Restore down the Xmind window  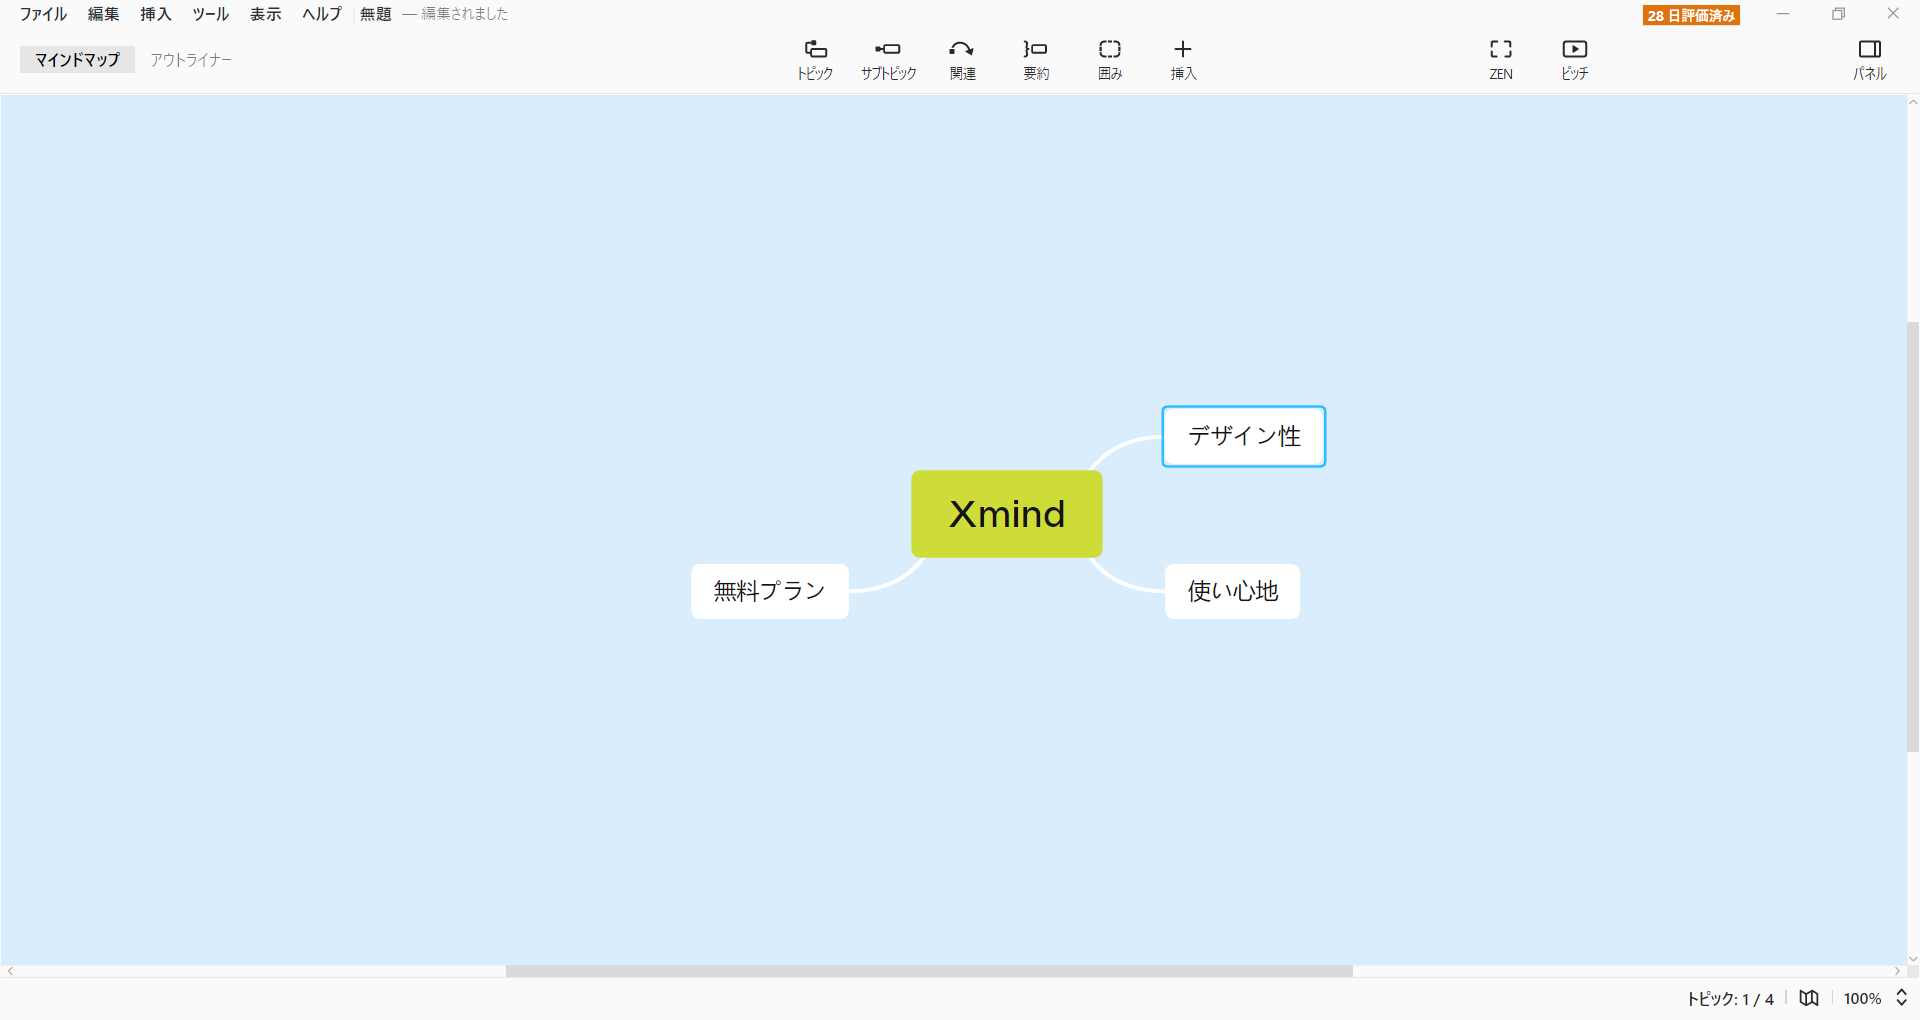tap(1838, 14)
